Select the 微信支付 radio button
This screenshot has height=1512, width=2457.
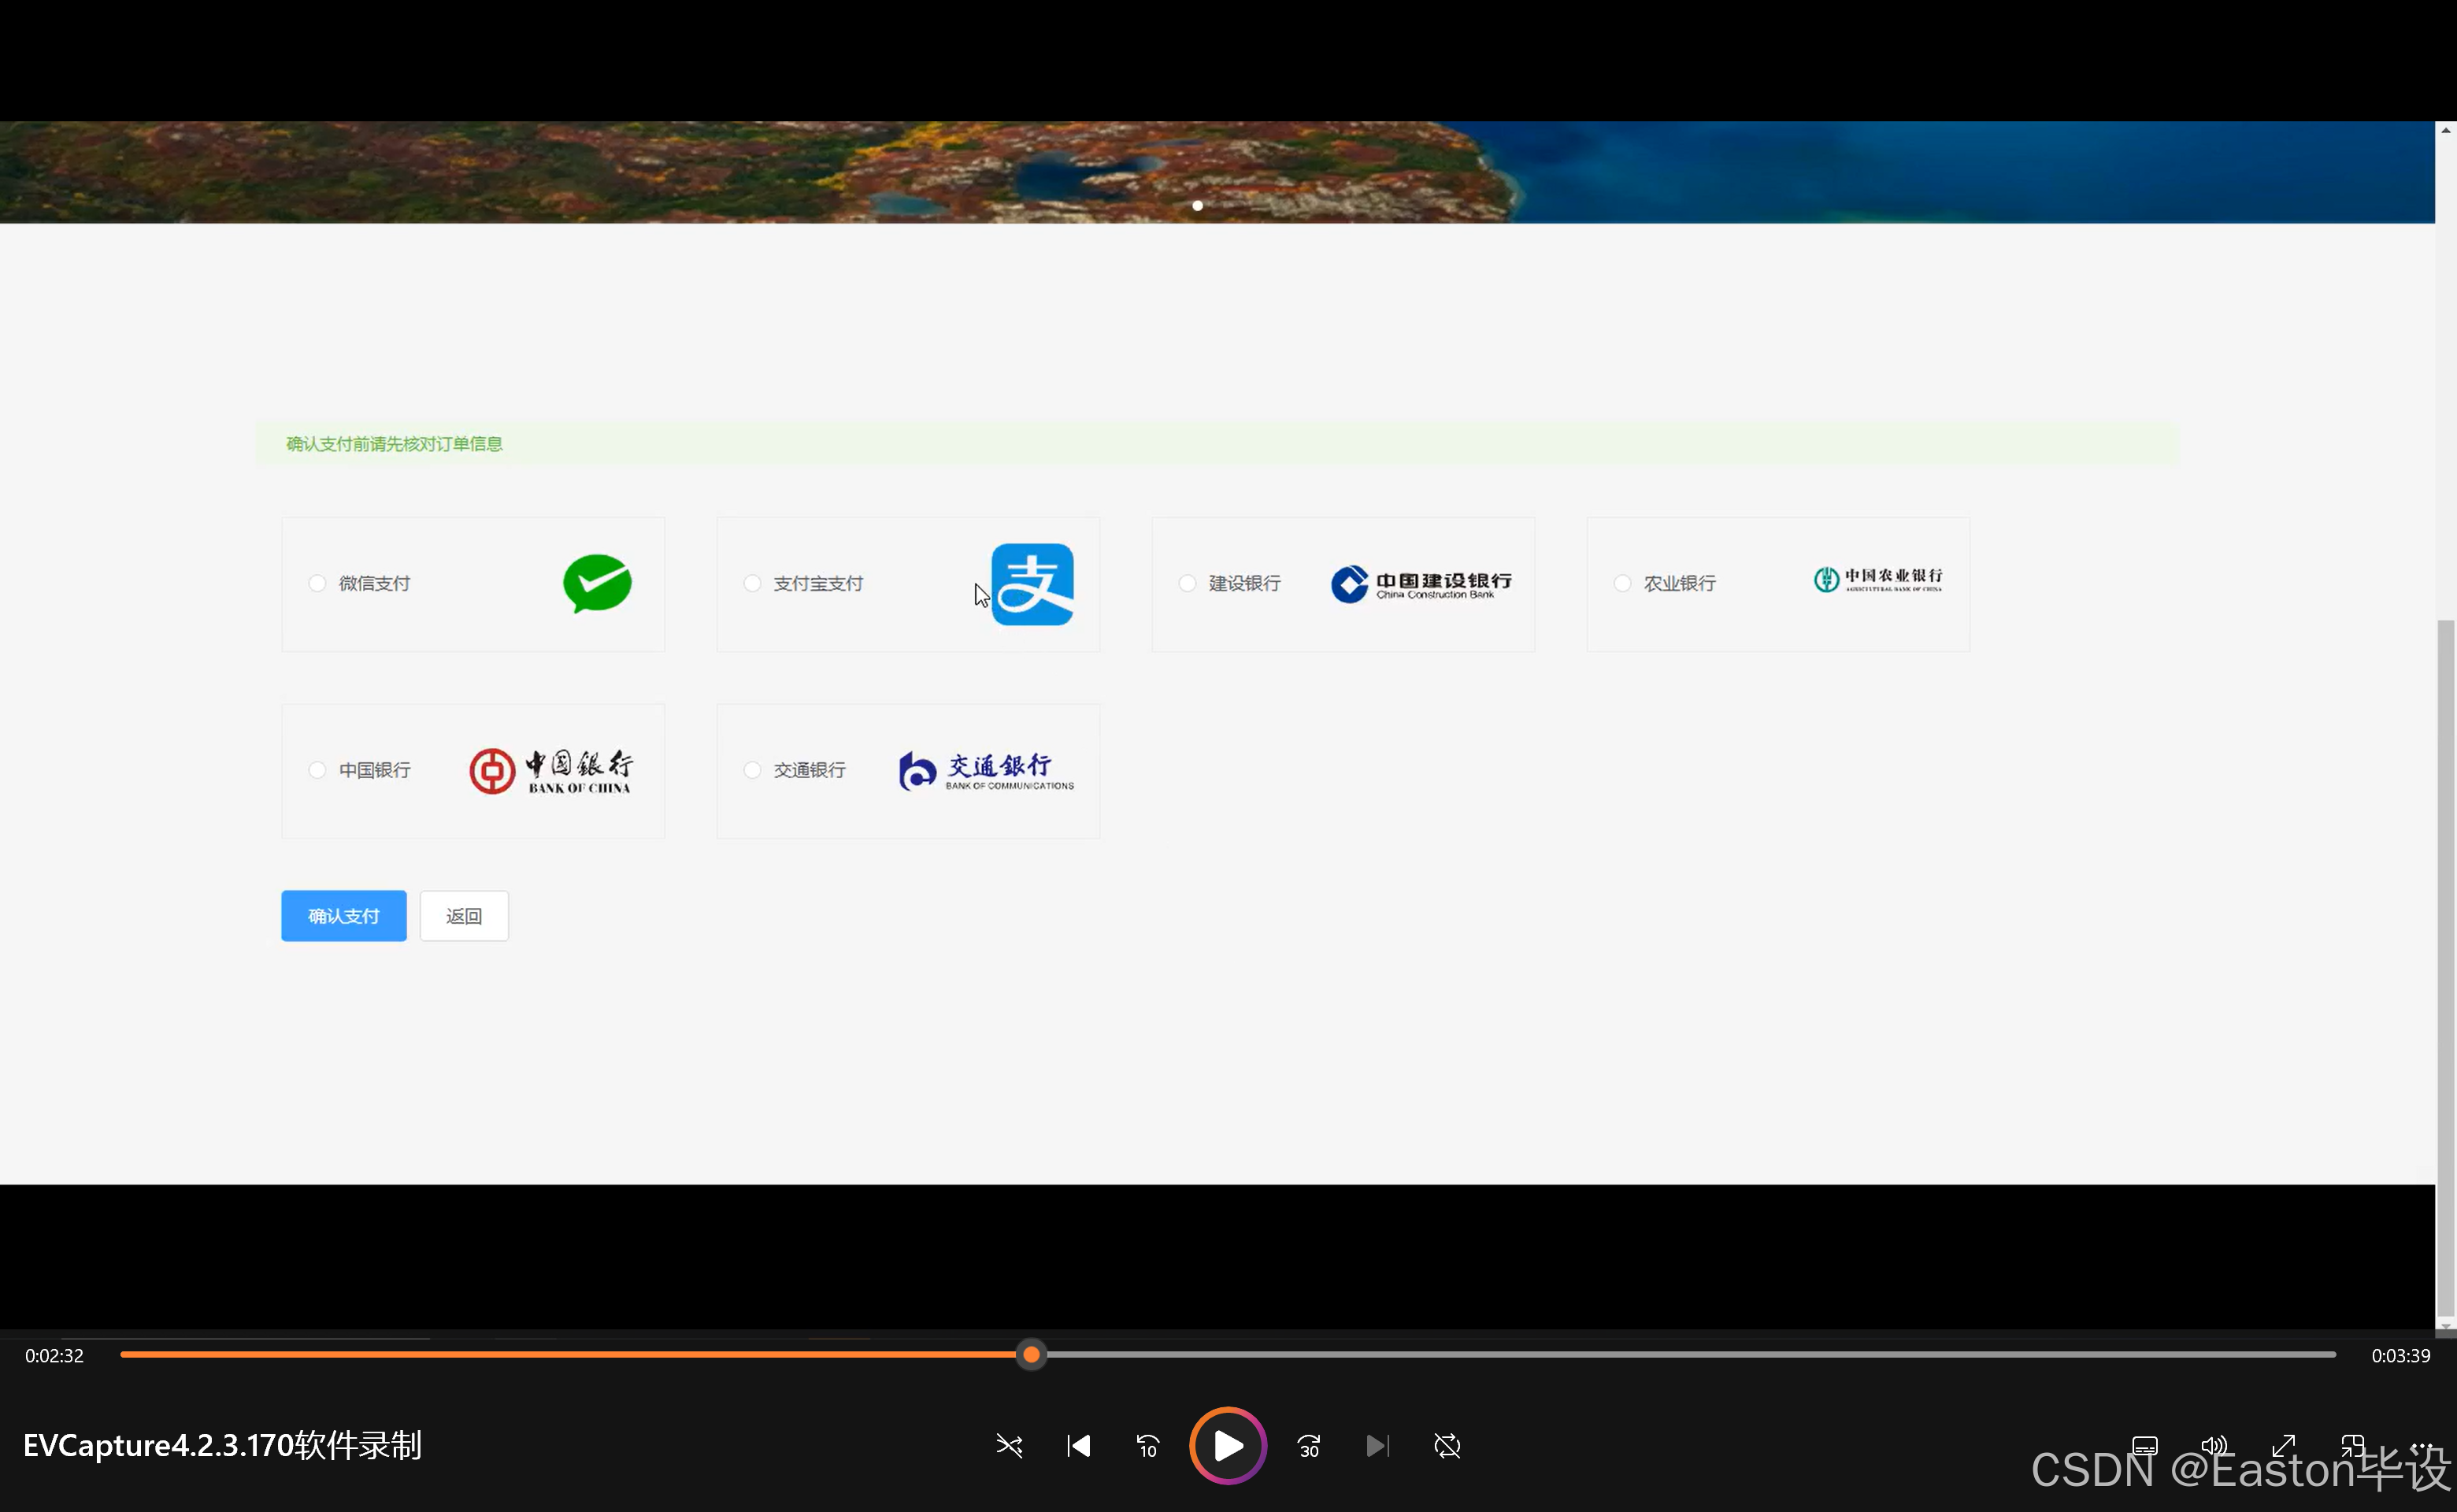point(317,583)
